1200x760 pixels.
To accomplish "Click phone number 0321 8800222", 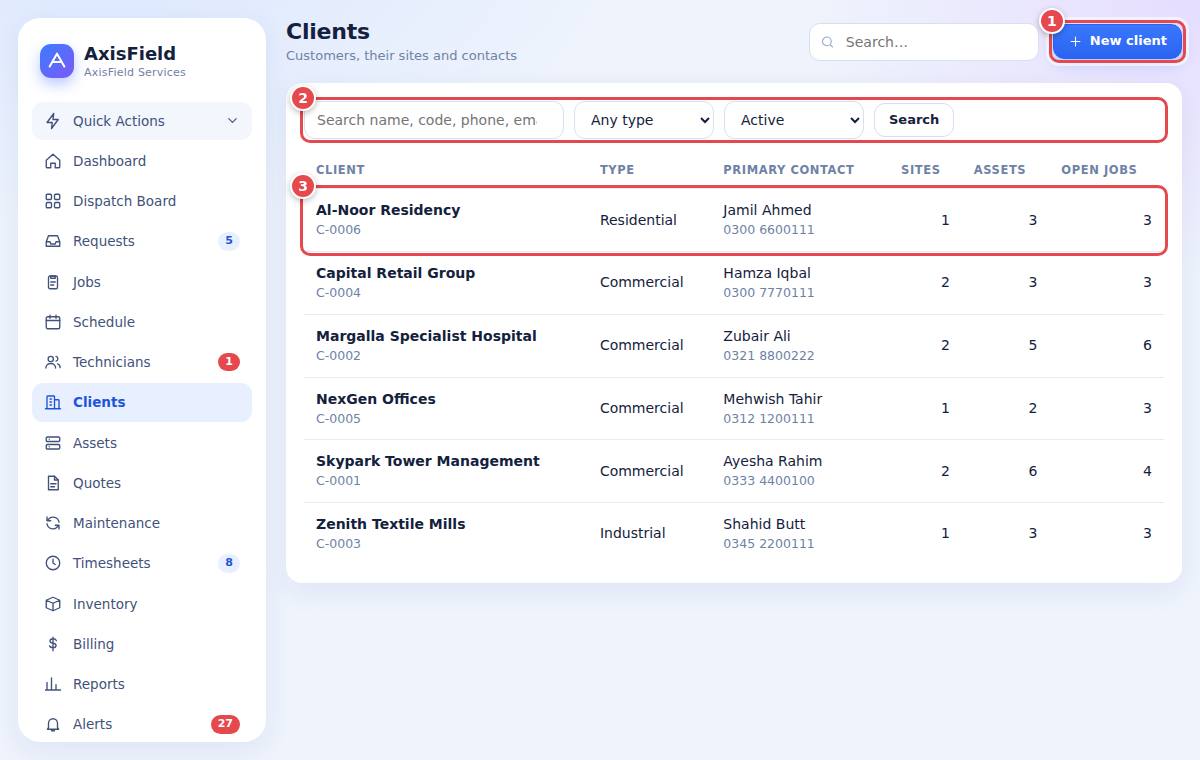I will [769, 356].
